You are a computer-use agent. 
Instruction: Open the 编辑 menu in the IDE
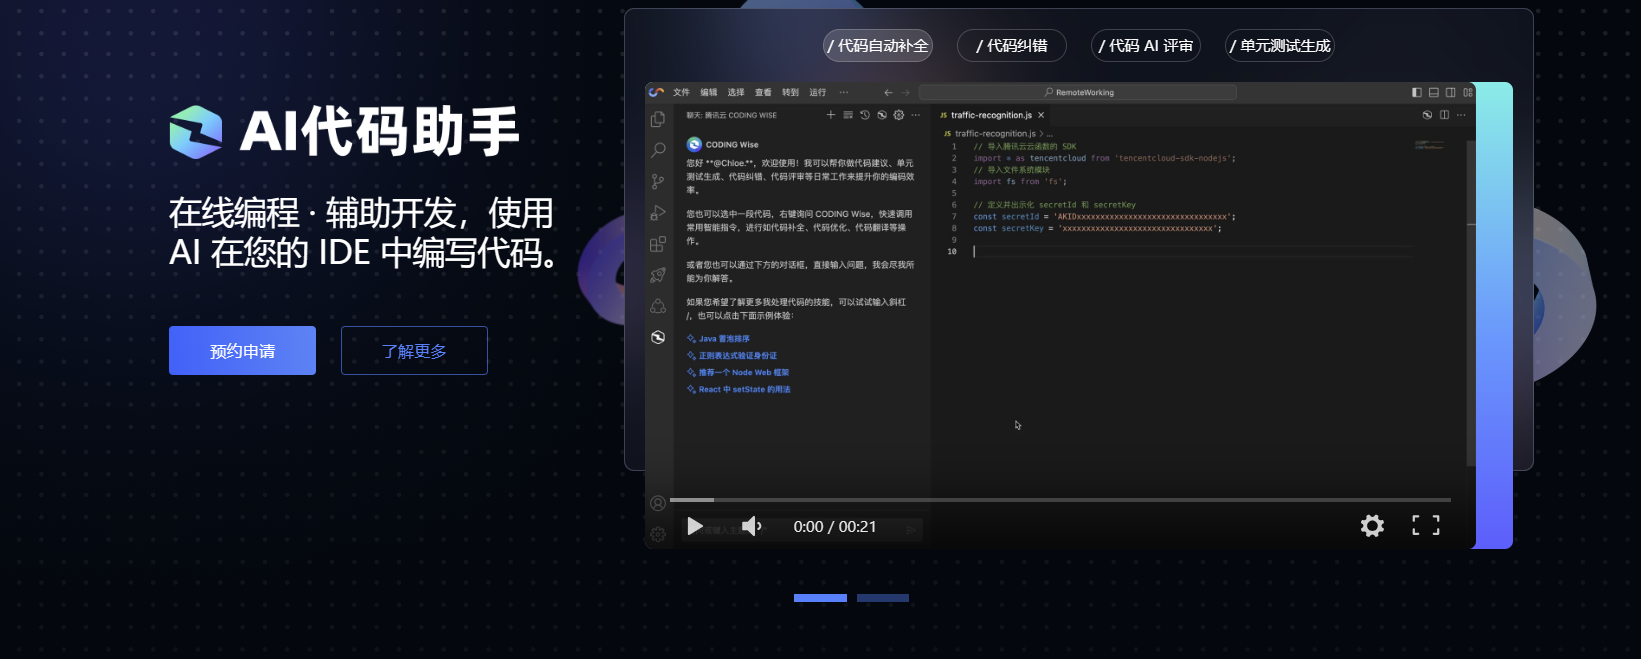(709, 92)
